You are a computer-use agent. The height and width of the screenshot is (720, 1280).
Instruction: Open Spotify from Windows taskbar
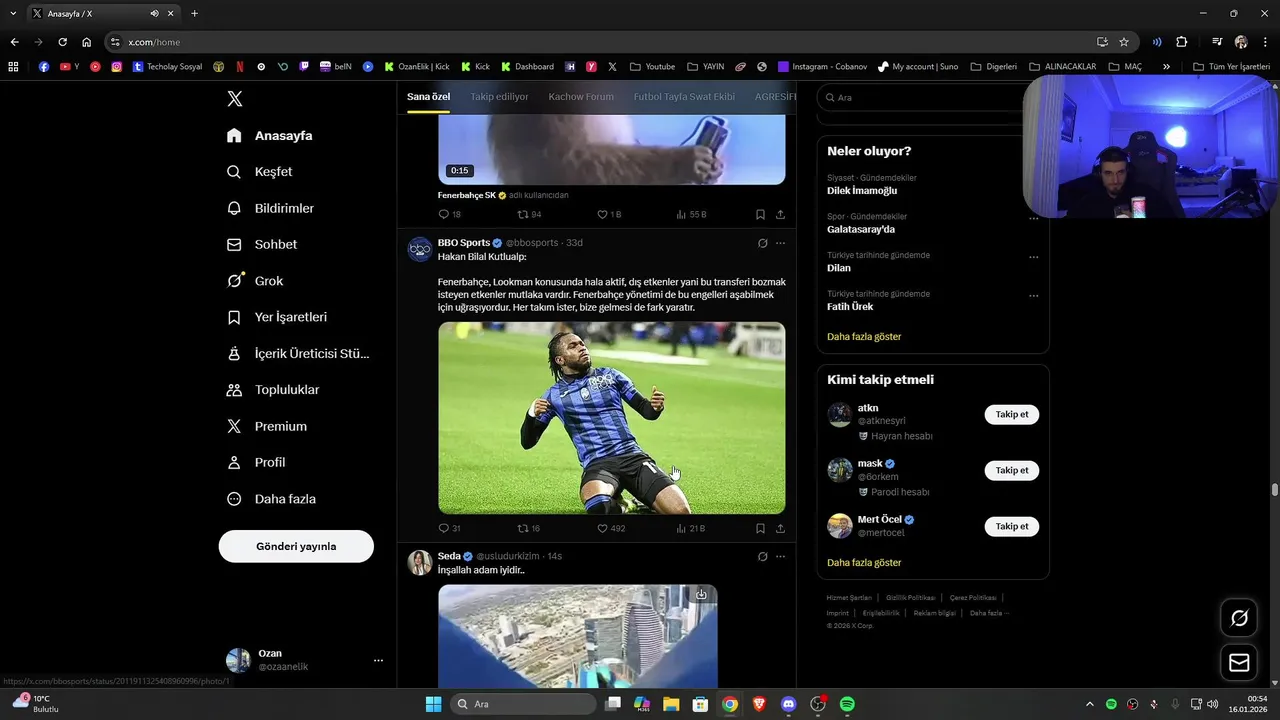point(847,704)
